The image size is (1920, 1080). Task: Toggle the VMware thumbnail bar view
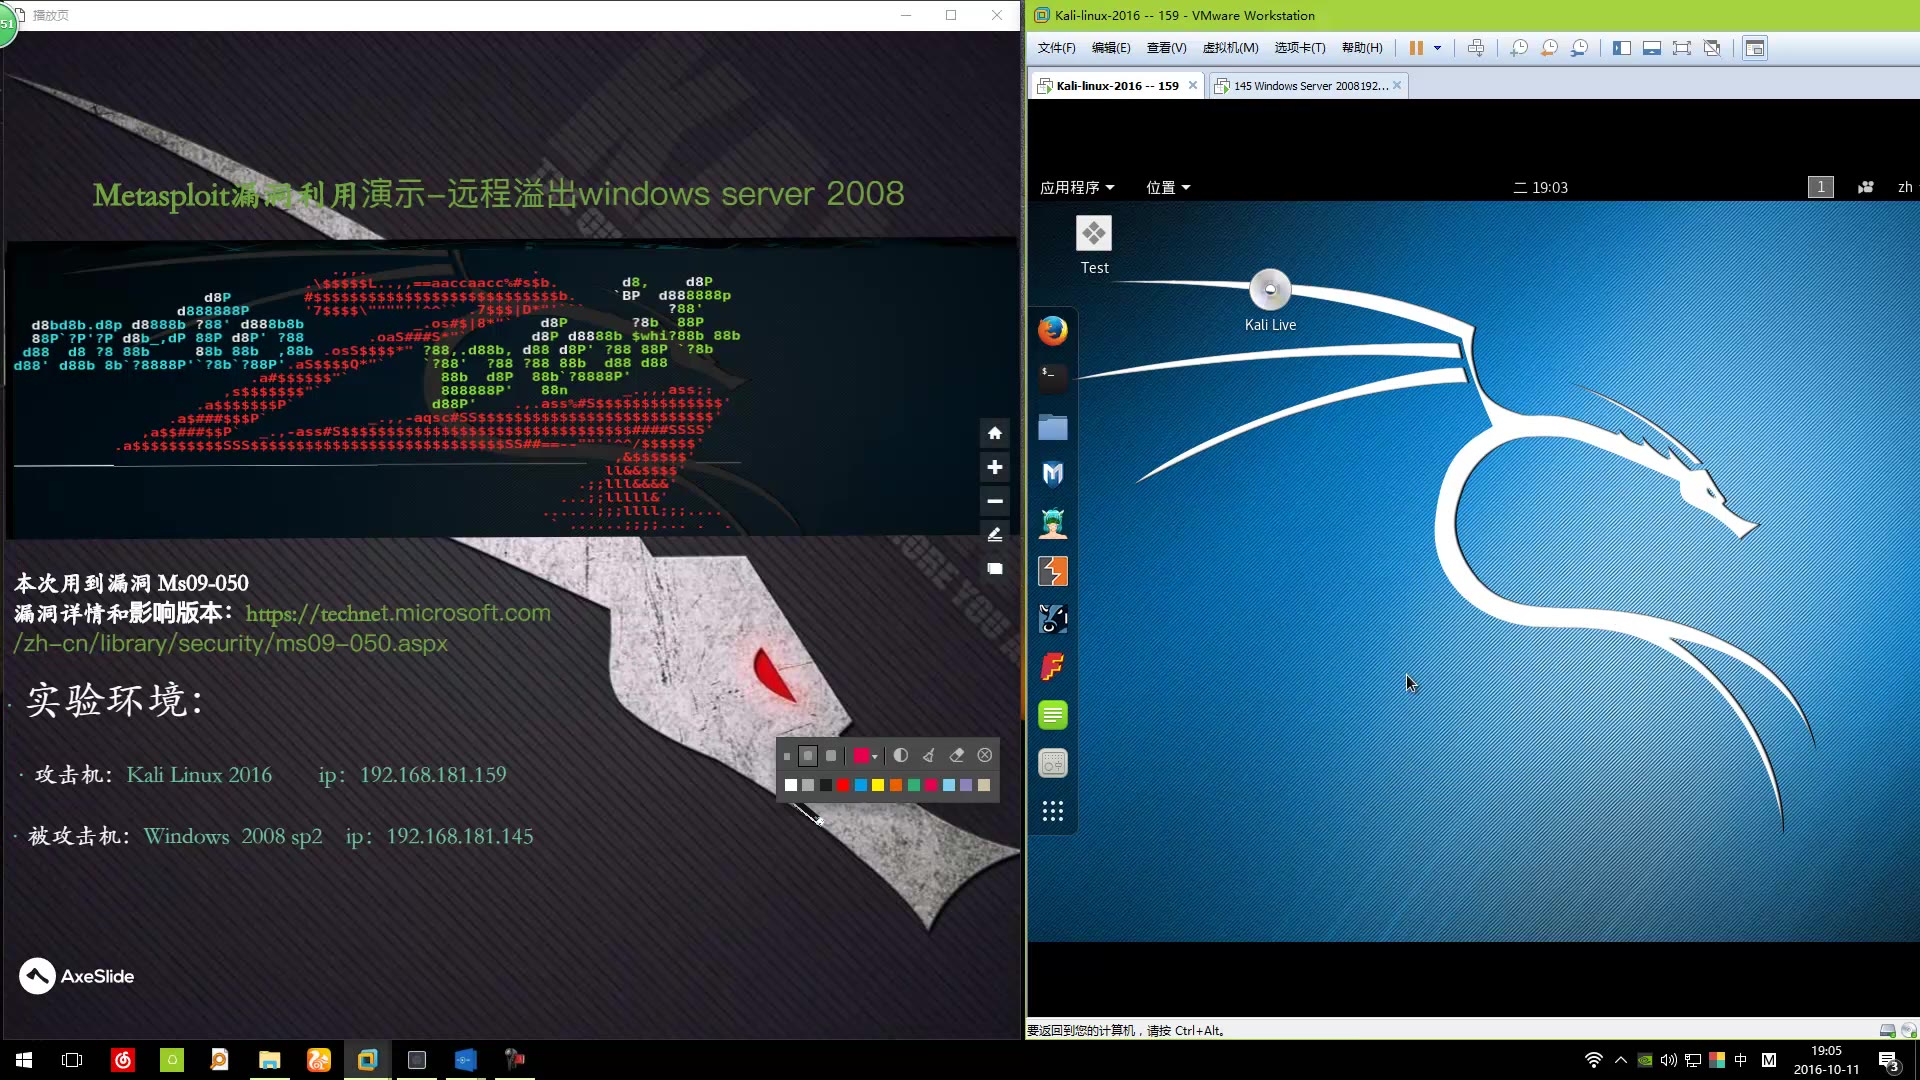pos(1652,48)
